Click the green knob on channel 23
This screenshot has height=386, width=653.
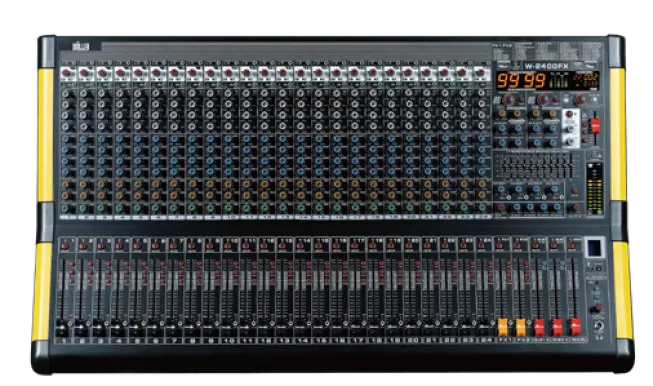(464, 208)
